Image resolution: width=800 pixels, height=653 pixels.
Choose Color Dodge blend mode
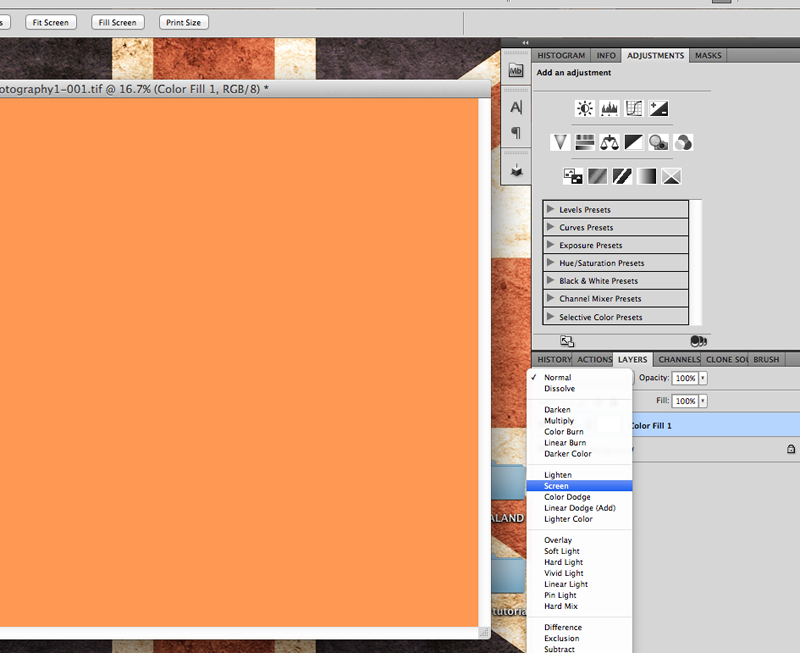[x=580, y=497]
